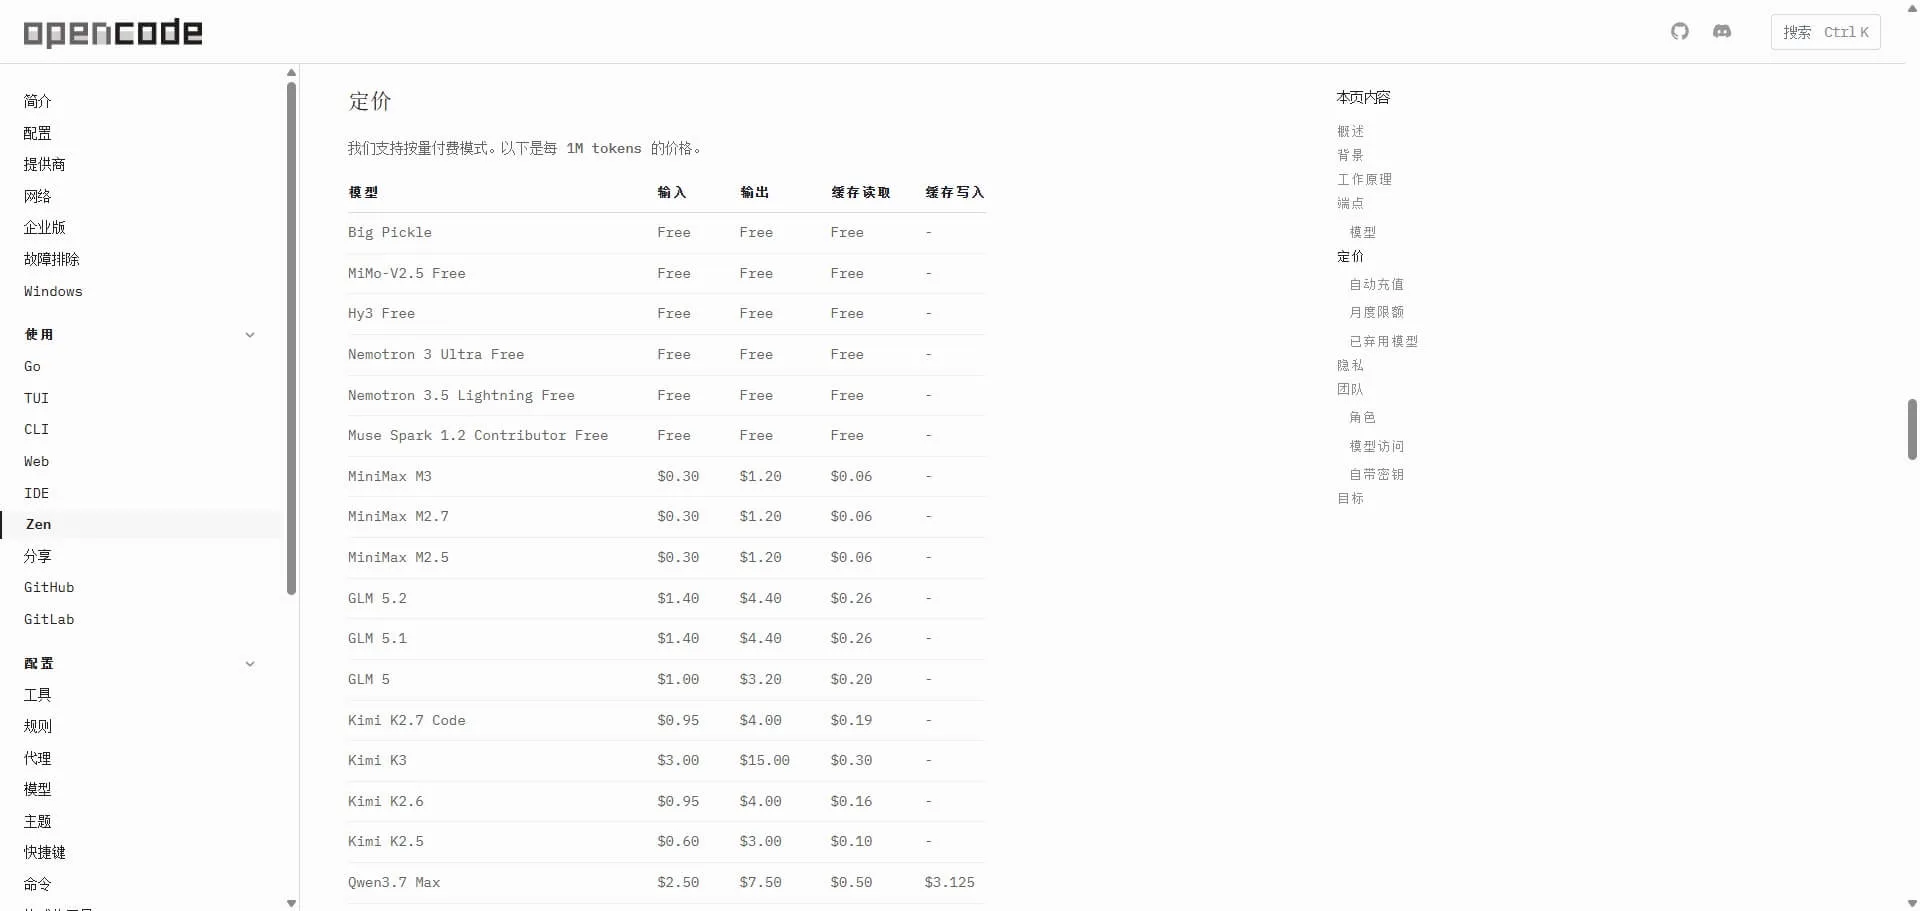Select TUI in the sidebar

pyautogui.click(x=36, y=398)
